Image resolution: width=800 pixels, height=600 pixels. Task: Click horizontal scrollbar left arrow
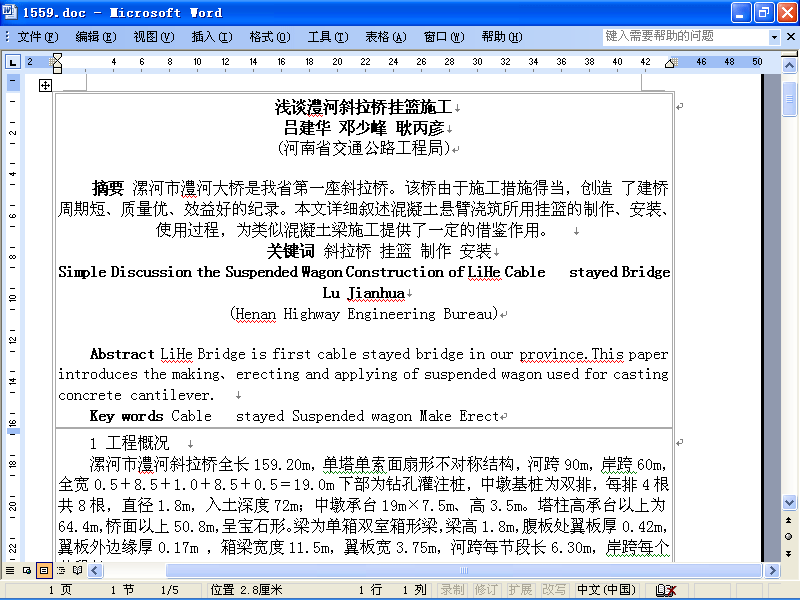click(95, 570)
